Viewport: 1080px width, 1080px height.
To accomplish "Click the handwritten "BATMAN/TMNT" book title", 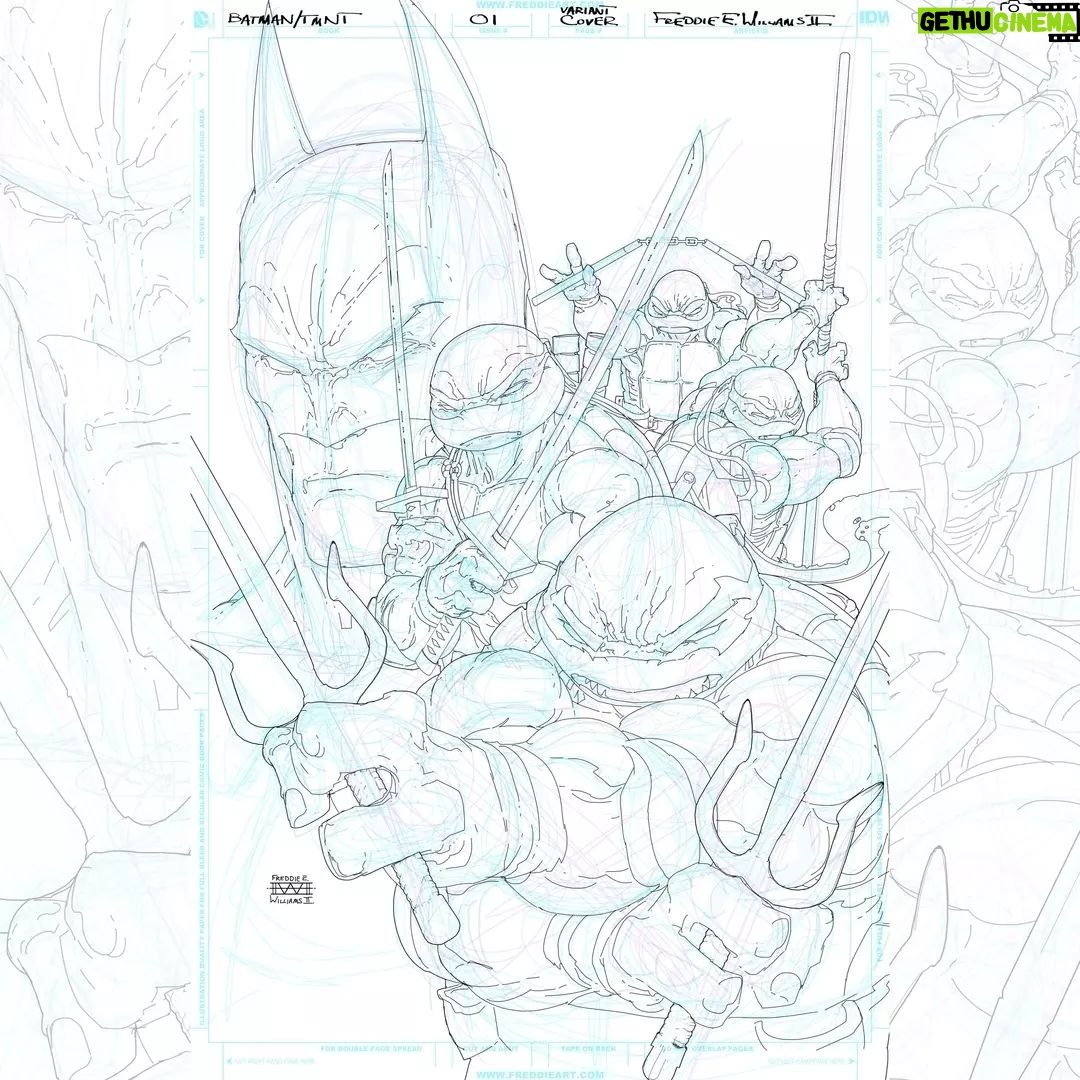I will click(x=293, y=19).
